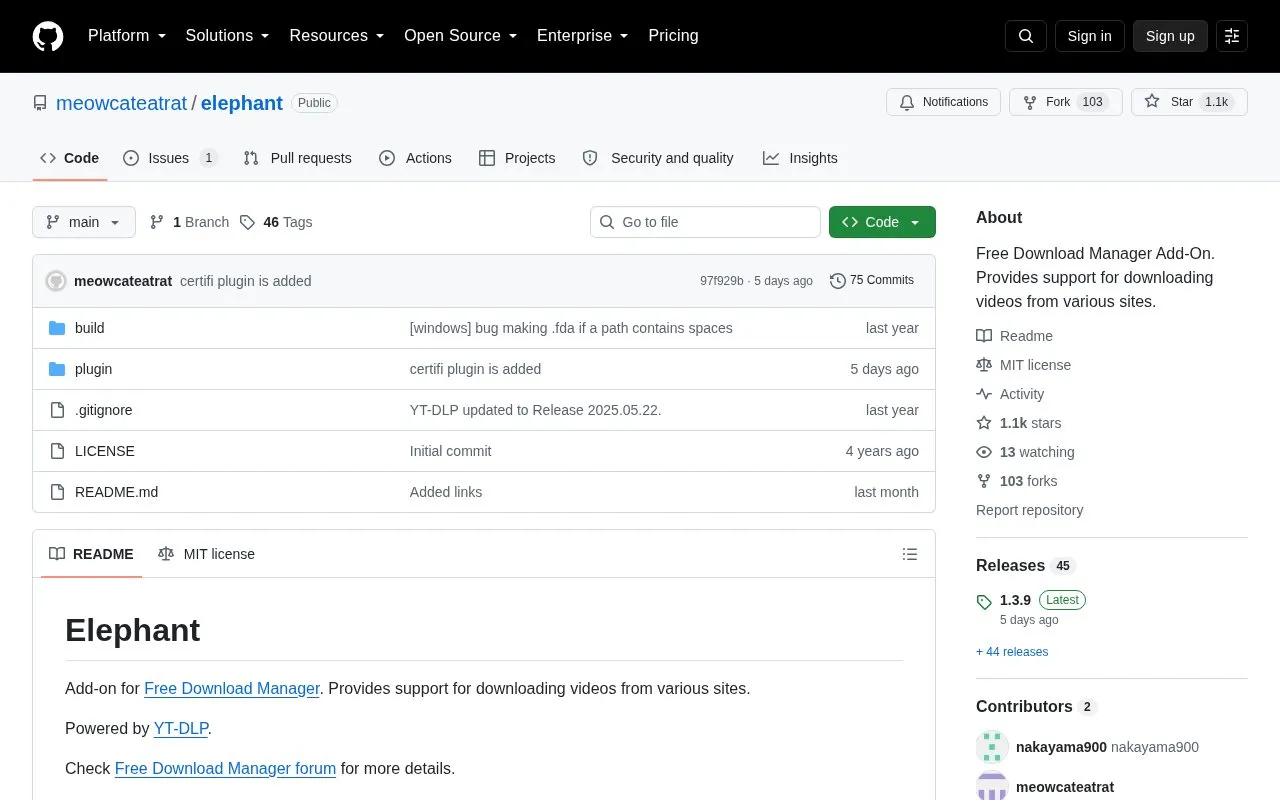Switch to the Pull requests tab
This screenshot has height=800, width=1280.
297,158
